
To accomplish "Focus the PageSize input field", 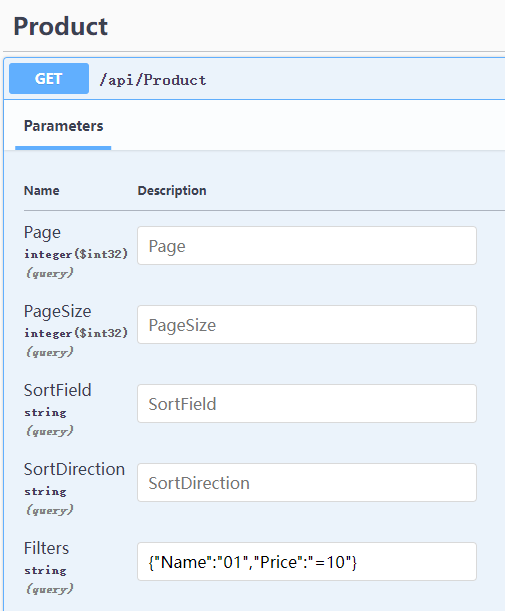I will [307, 325].
